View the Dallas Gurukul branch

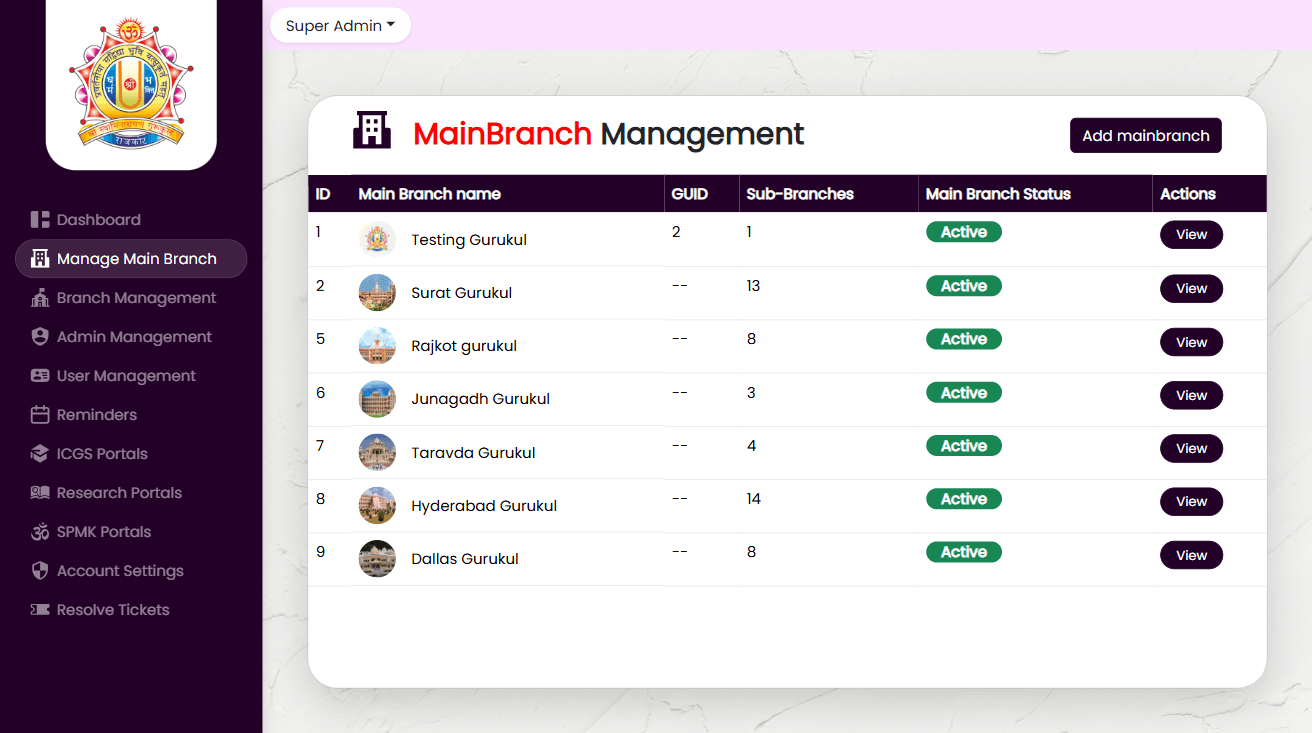point(1191,556)
